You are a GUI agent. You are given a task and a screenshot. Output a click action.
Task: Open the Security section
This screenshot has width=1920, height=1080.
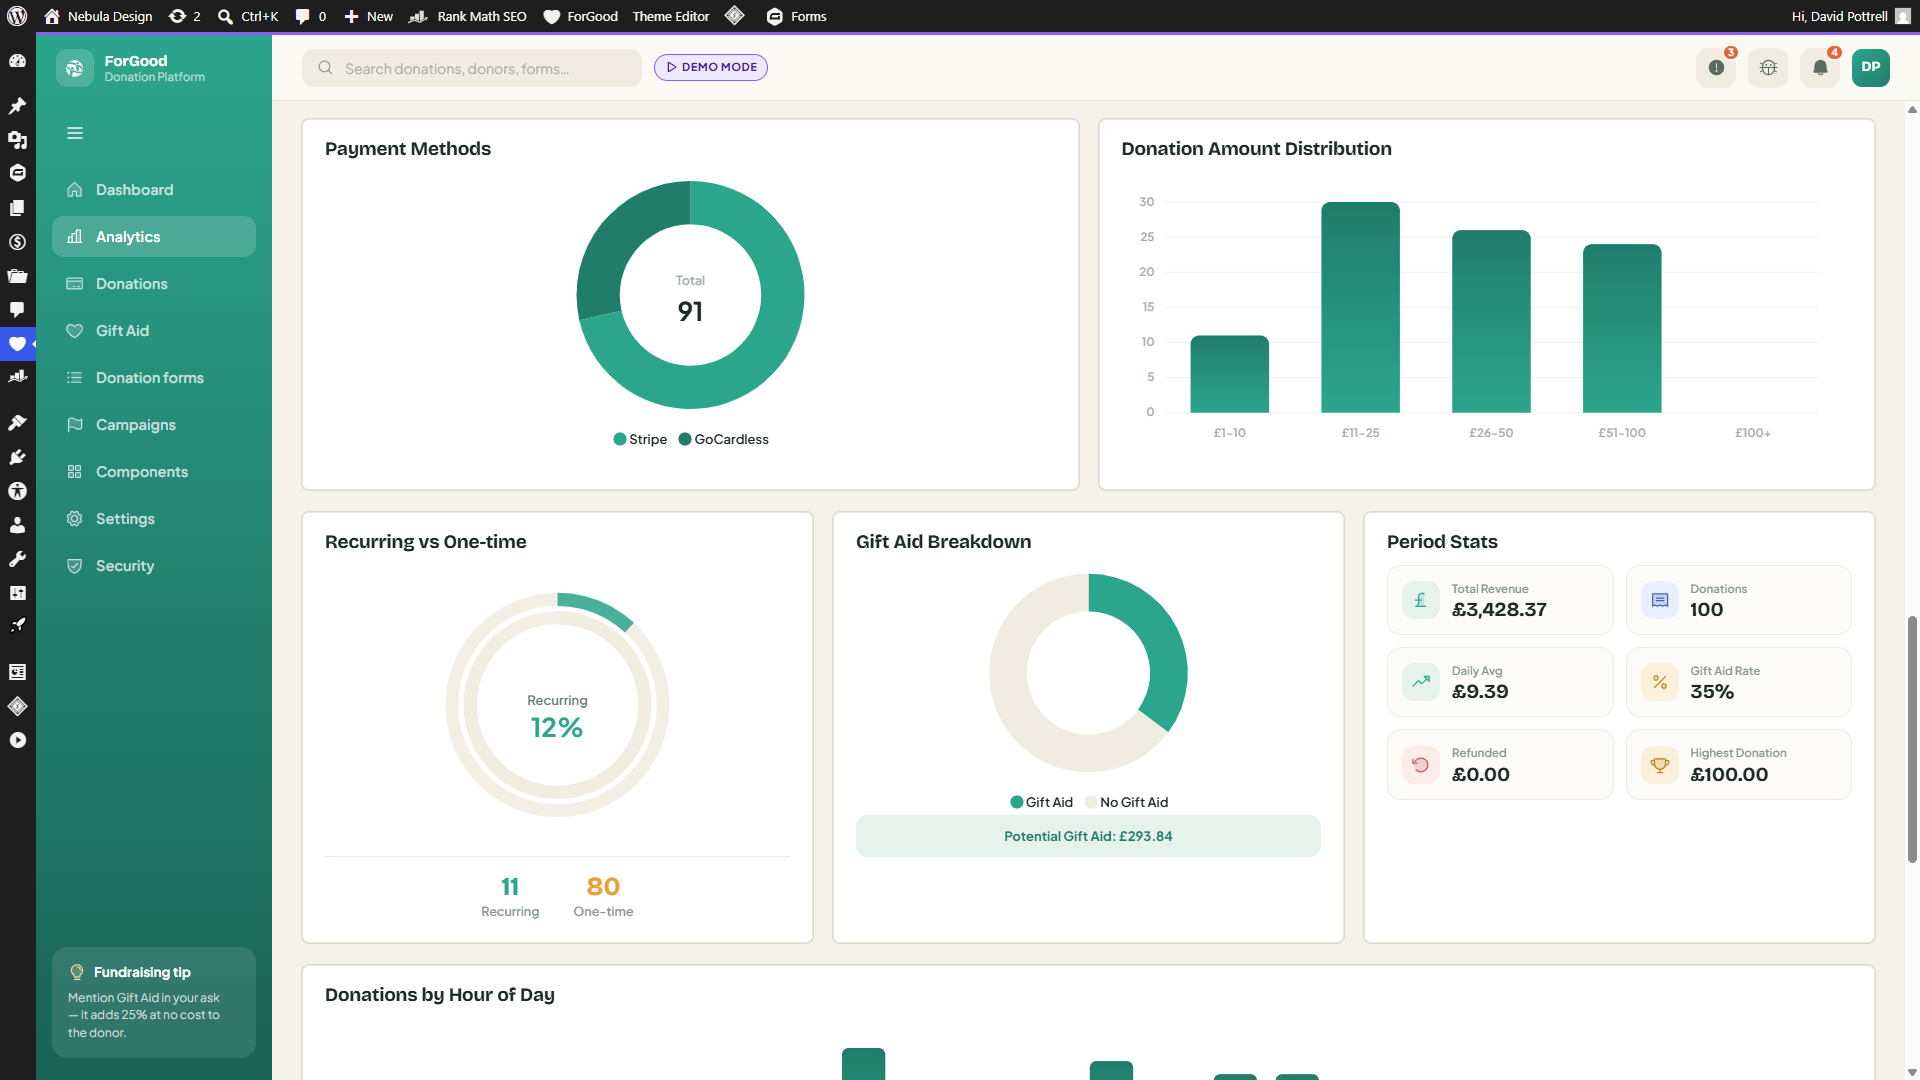[154, 566]
